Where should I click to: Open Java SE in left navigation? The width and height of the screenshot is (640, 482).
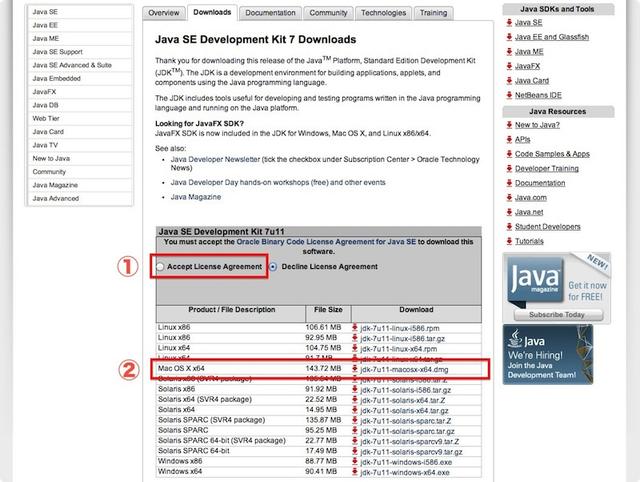click(x=80, y=12)
